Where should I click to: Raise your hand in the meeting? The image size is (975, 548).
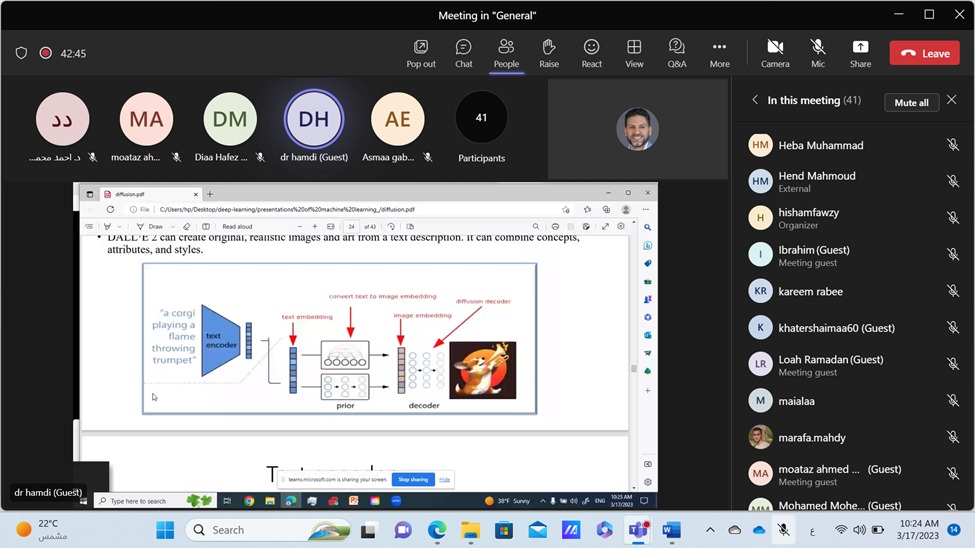pyautogui.click(x=549, y=53)
